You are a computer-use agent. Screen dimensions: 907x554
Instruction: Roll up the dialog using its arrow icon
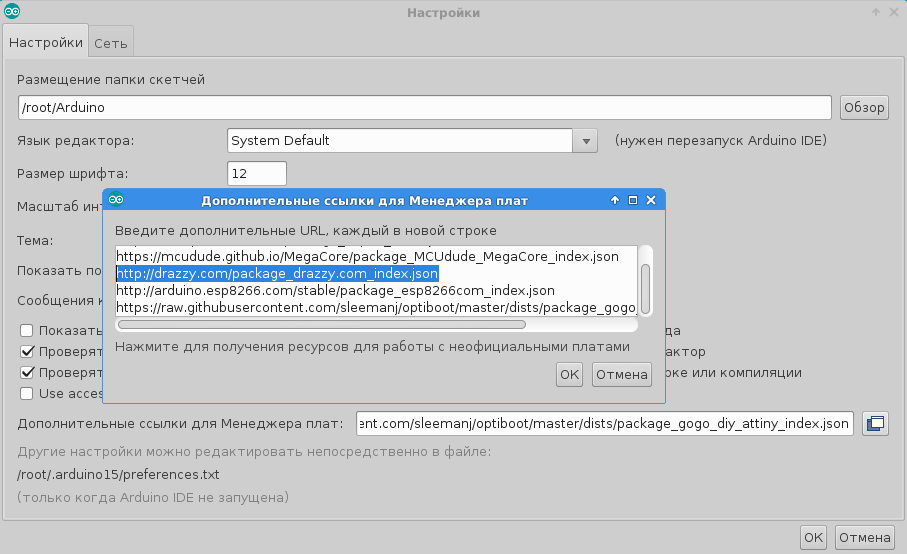615,201
